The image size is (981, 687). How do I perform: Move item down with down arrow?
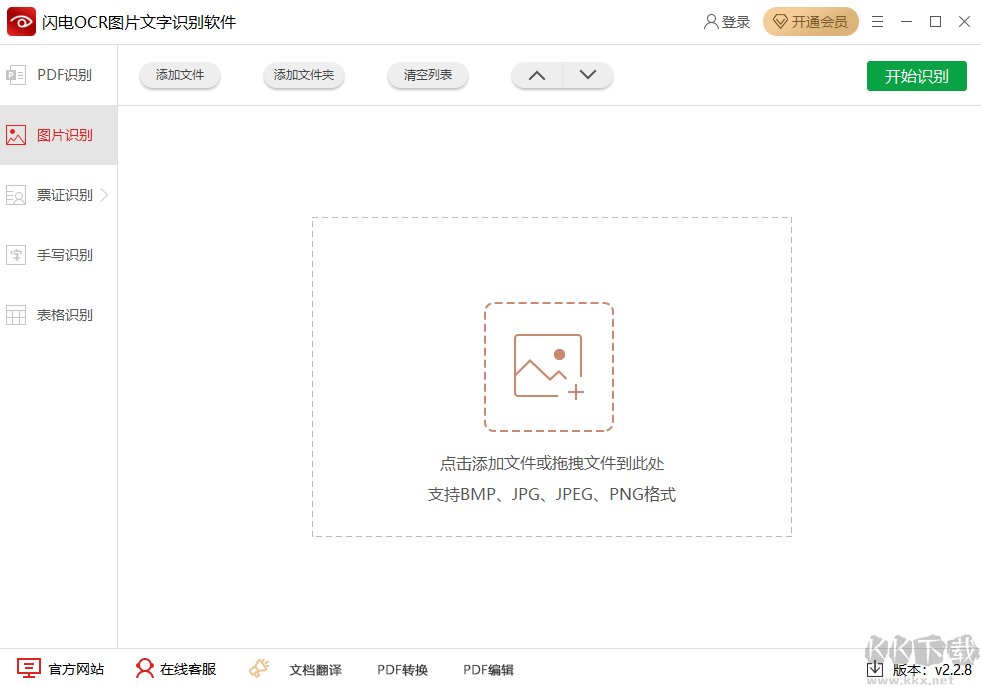(x=588, y=75)
